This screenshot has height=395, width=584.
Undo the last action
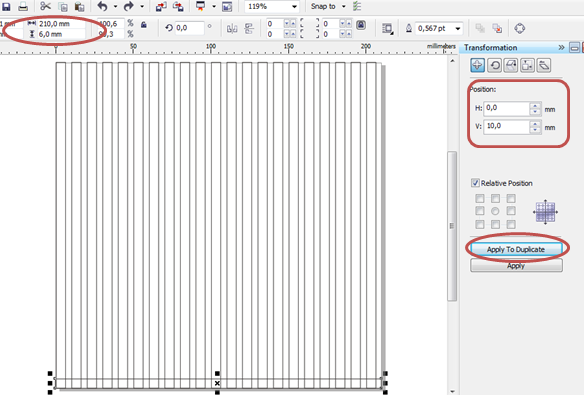click(x=102, y=6)
